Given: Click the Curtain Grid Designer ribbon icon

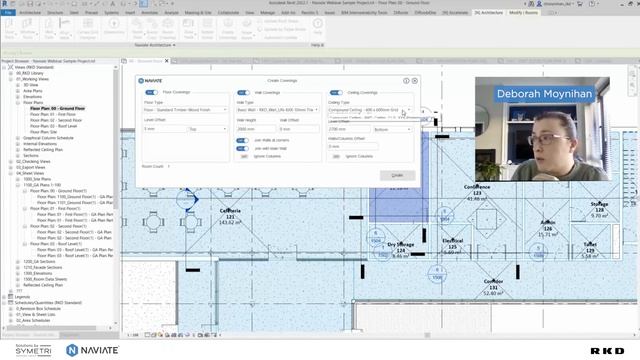Looking at the screenshot, I should pyautogui.click(x=88, y=29).
